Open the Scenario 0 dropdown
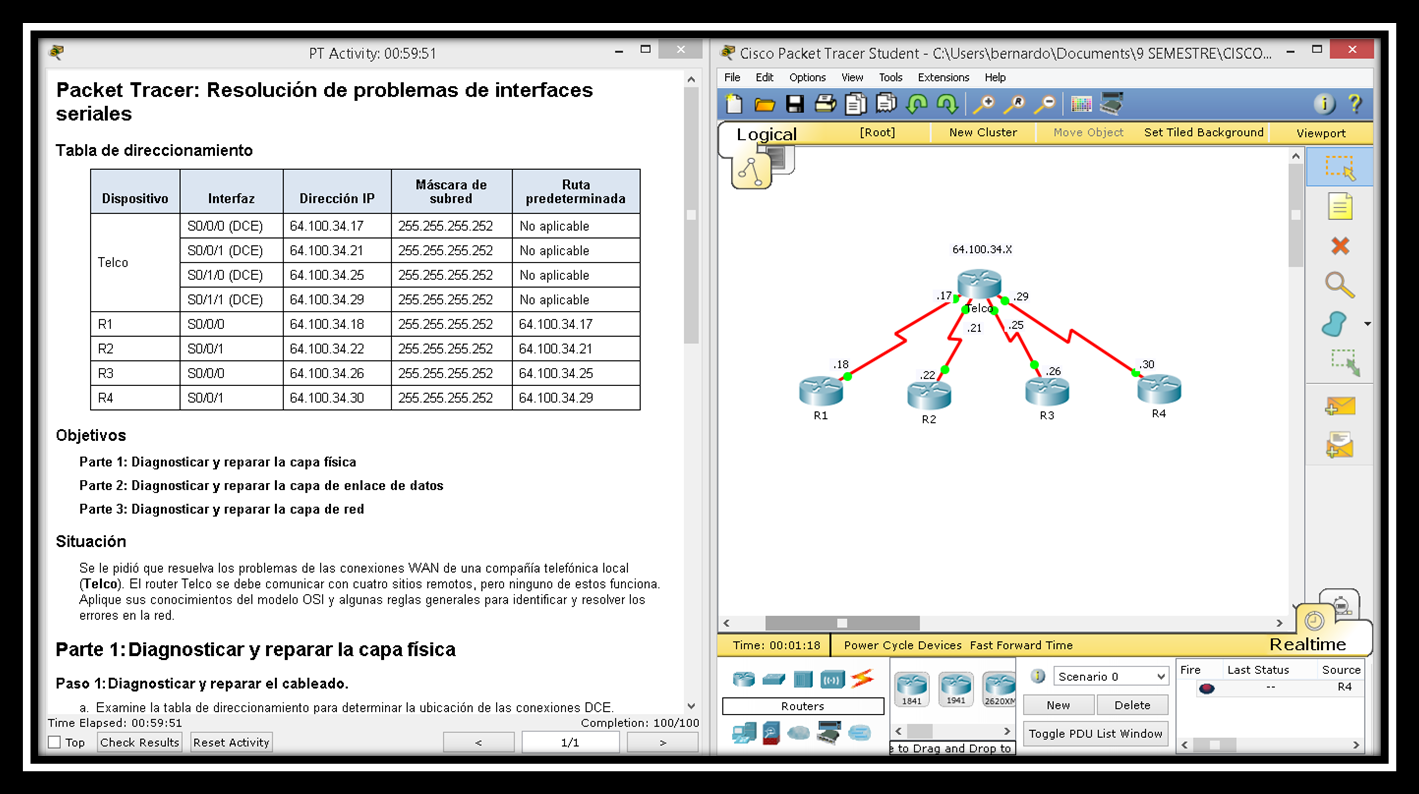The image size is (1419, 794). pyautogui.click(x=1110, y=676)
